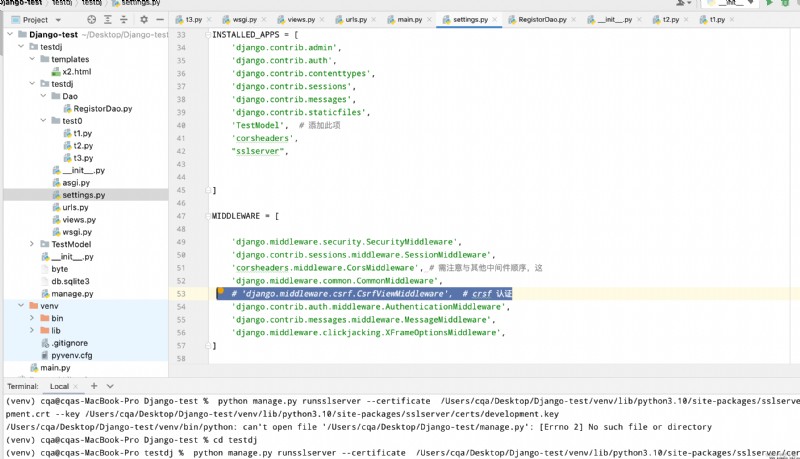
Task: Click the CorsMiddleware entry on line 51
Action: tap(325, 268)
